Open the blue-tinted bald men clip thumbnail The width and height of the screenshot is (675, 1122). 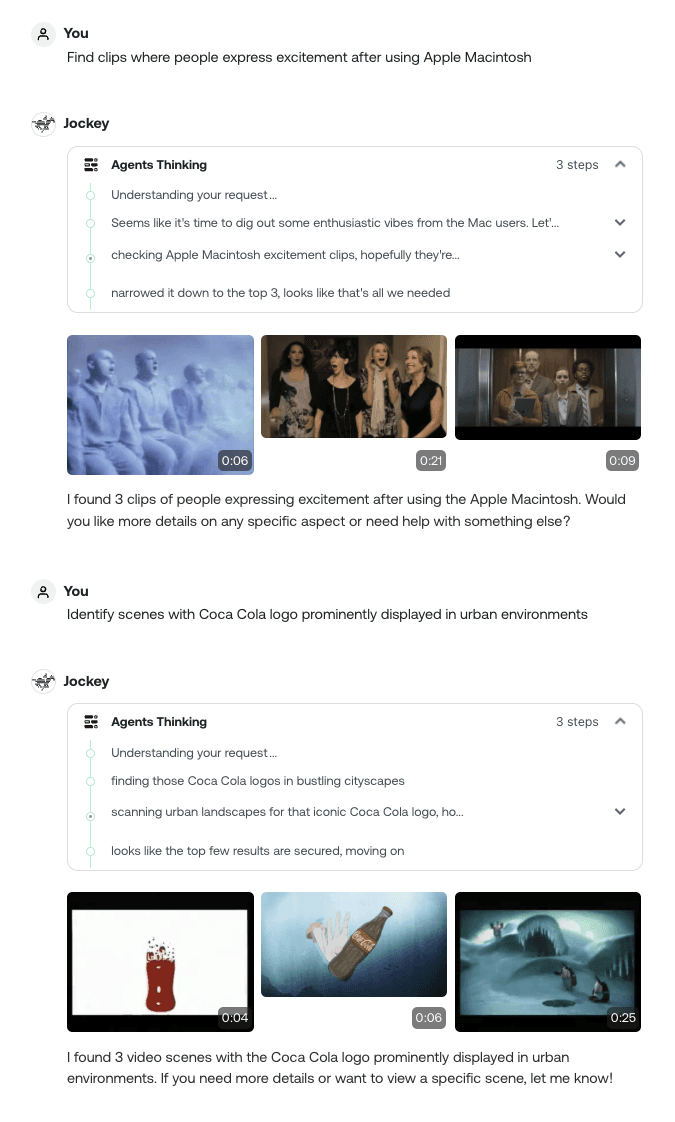[x=160, y=405]
